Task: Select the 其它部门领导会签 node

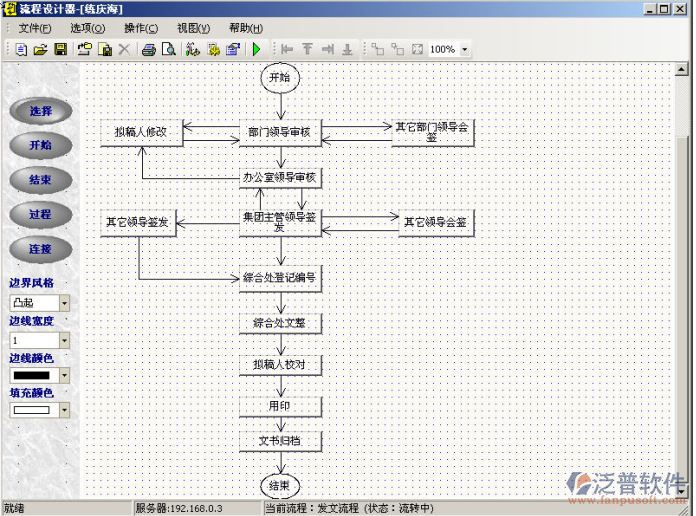Action: (x=433, y=132)
